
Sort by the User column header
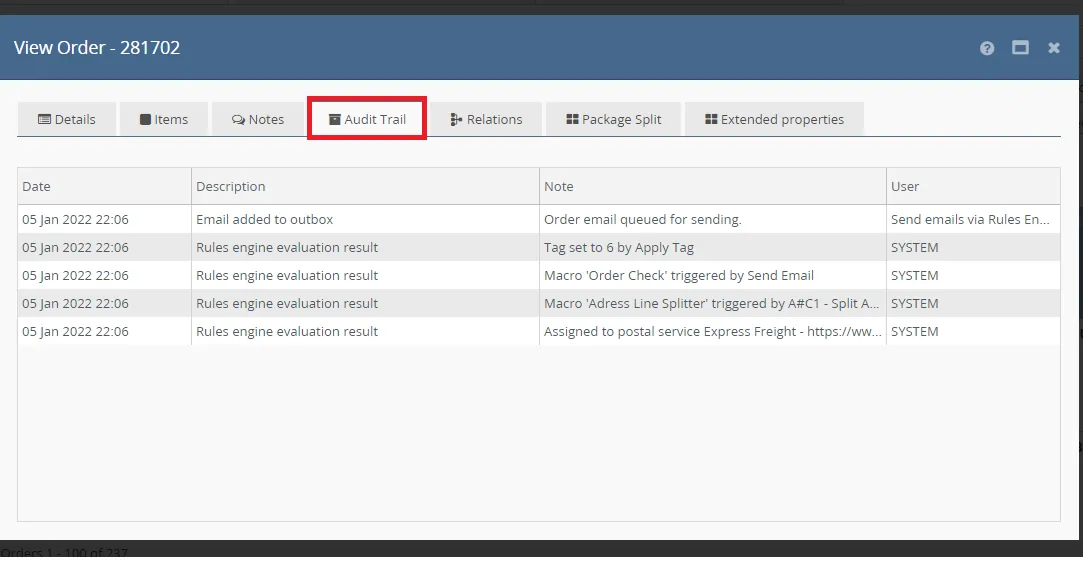[x=973, y=187]
